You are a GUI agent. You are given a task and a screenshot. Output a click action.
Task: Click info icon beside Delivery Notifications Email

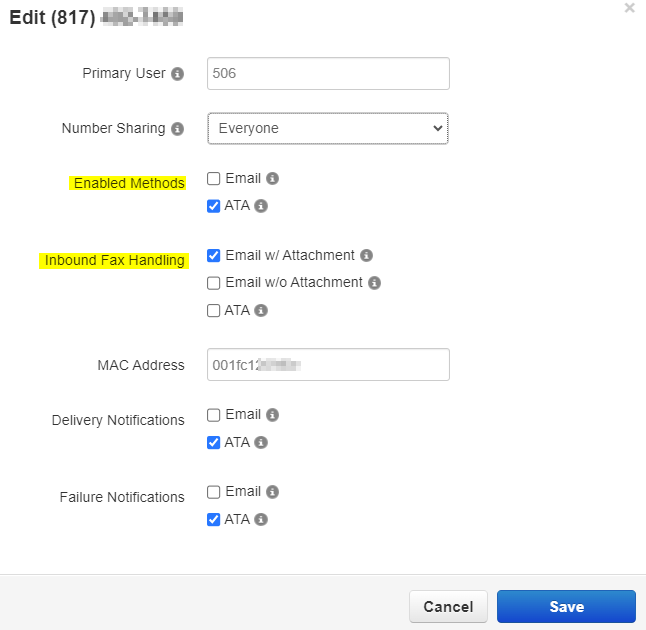click(x=273, y=415)
